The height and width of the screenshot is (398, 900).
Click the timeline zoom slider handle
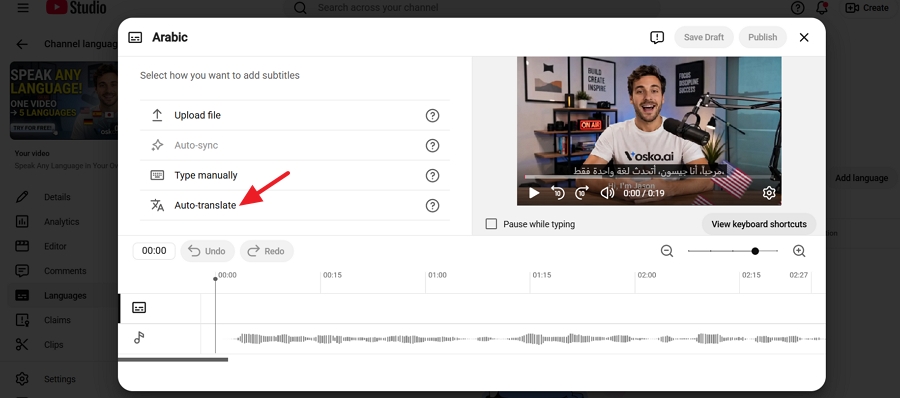(755, 251)
